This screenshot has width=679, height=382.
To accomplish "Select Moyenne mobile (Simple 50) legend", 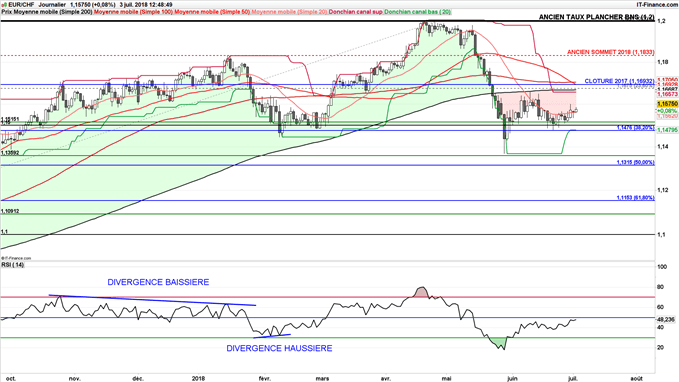I will point(212,12).
